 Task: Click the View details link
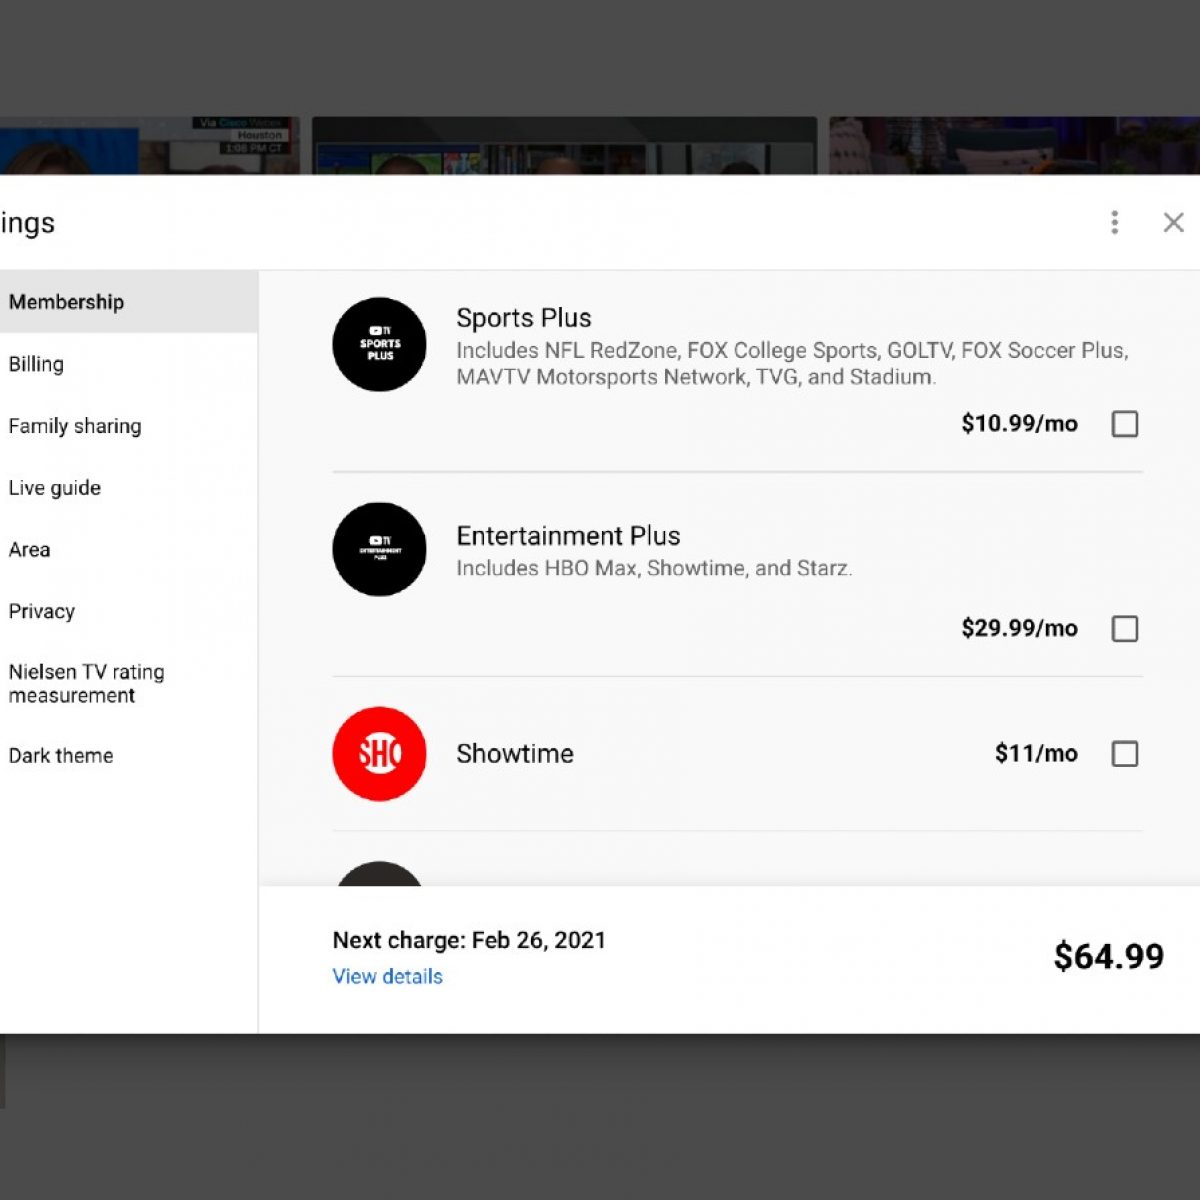tap(387, 976)
